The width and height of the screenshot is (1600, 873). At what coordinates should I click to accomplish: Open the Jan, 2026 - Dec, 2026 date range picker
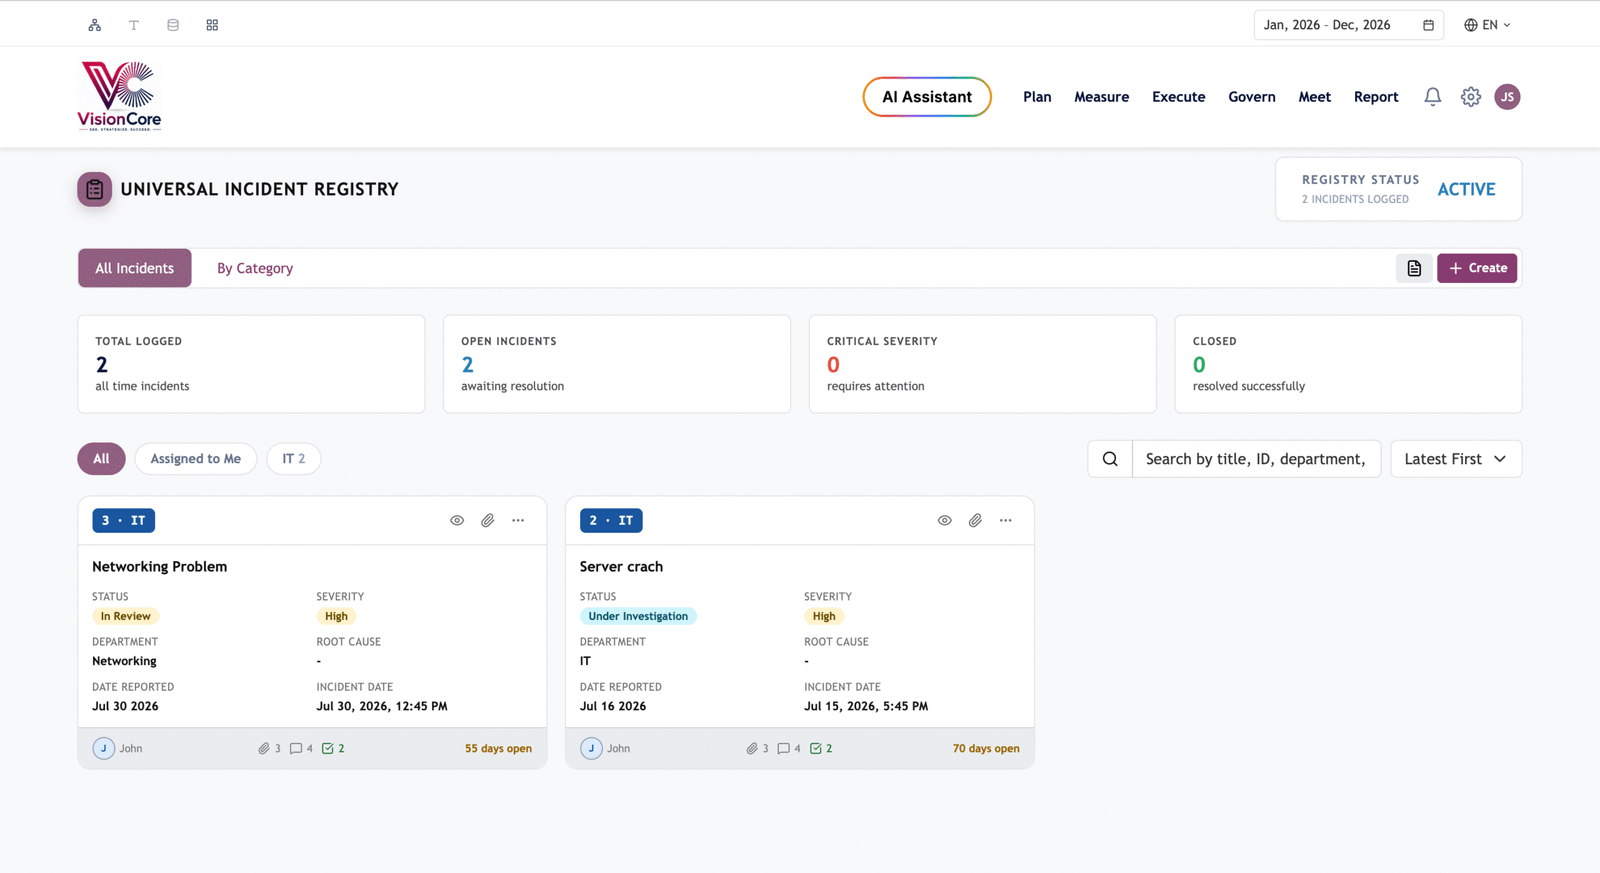click(1348, 25)
